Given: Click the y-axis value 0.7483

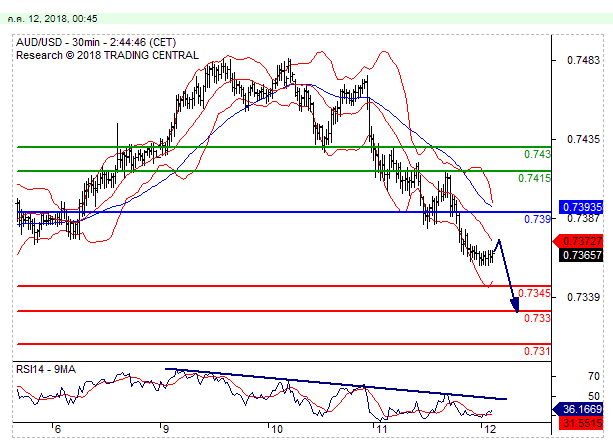Looking at the screenshot, I should (x=583, y=60).
